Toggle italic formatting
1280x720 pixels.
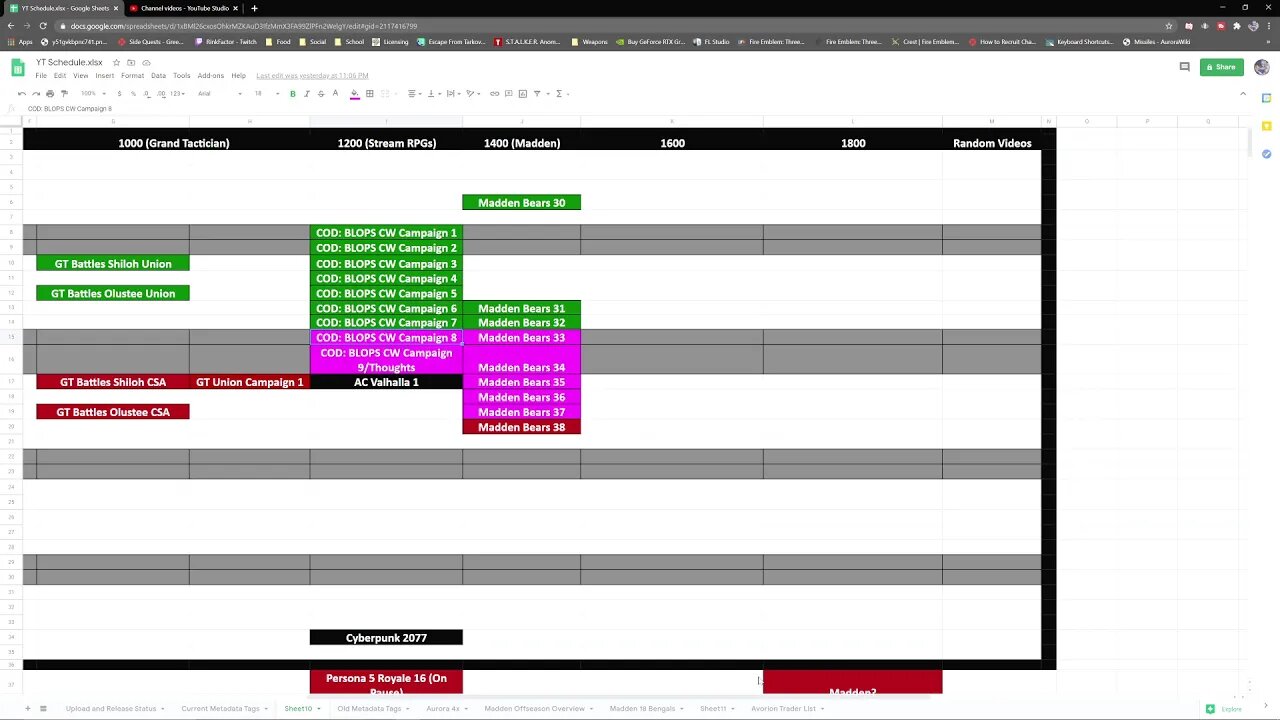click(x=307, y=94)
